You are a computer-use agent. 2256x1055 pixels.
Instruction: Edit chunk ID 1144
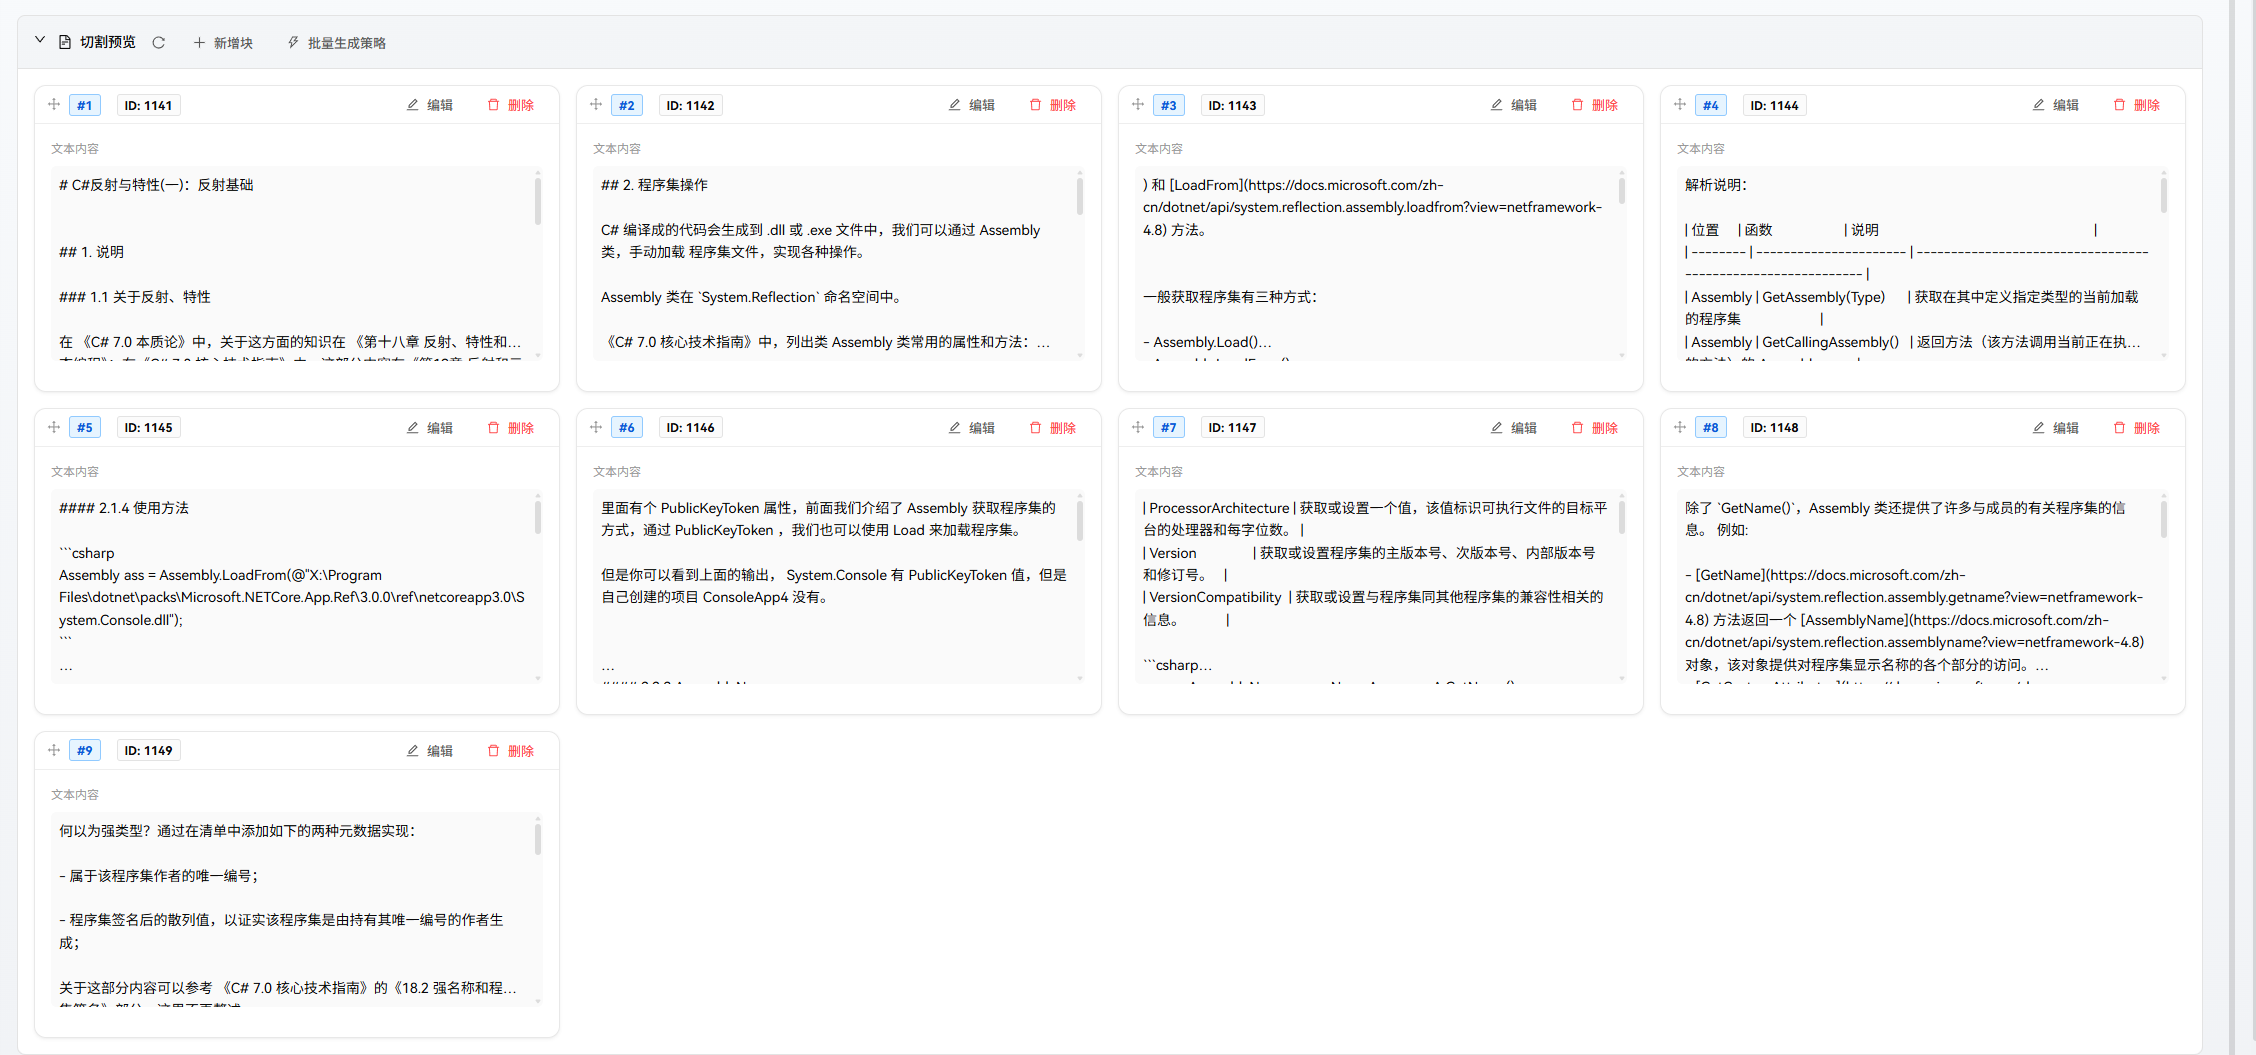[x=2056, y=105]
